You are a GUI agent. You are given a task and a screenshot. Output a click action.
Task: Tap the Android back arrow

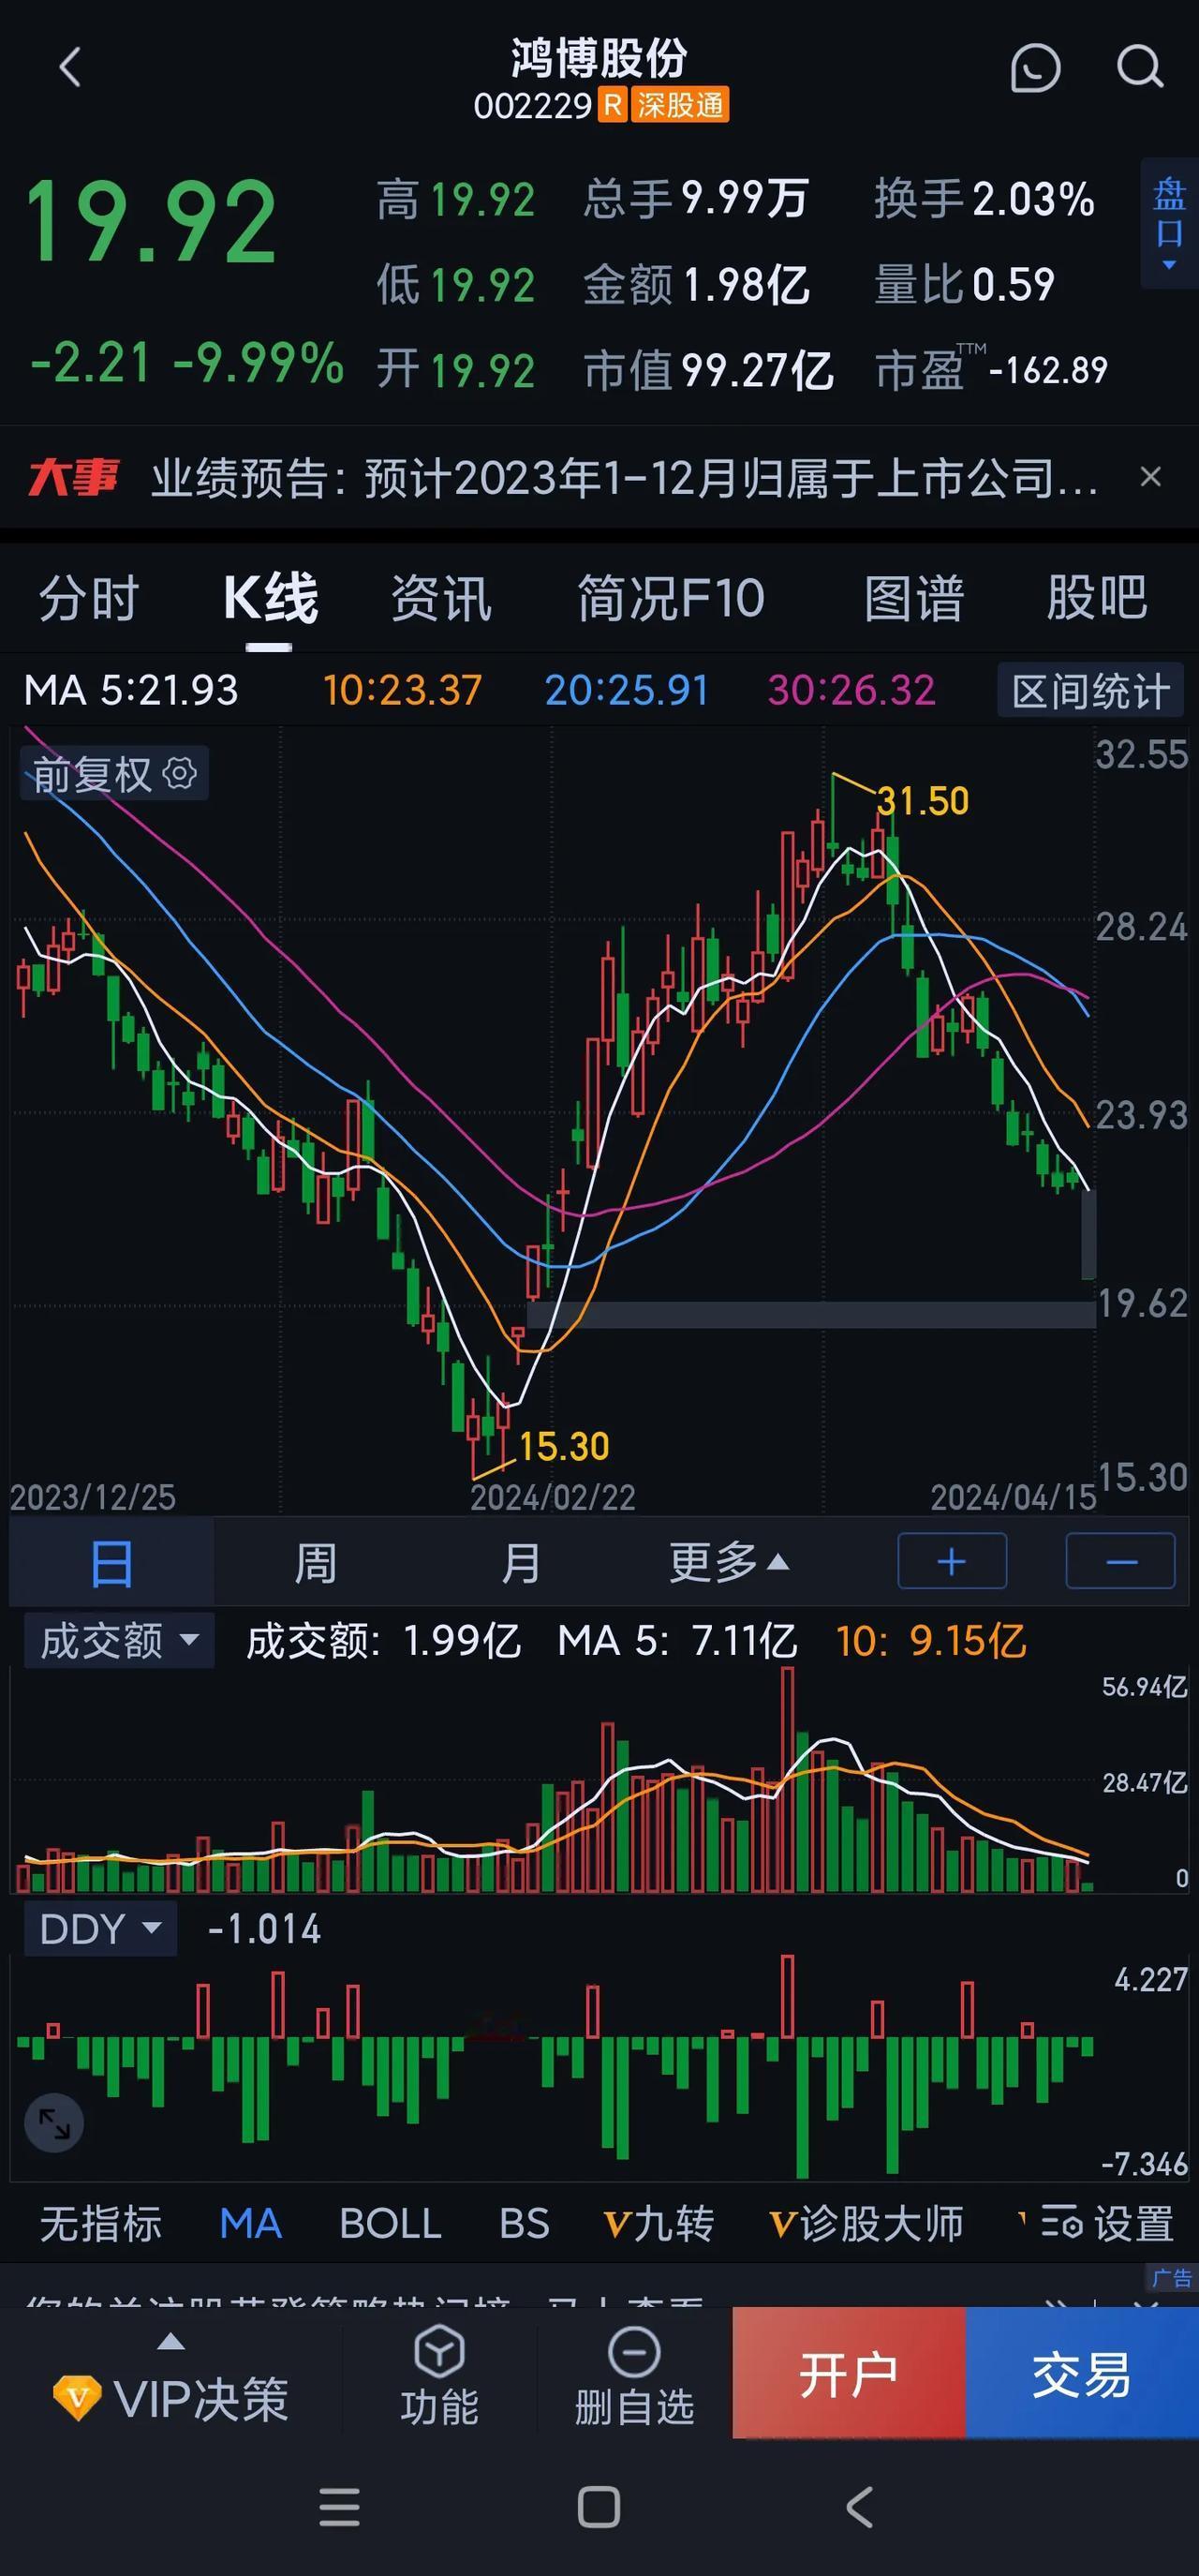(859, 2507)
